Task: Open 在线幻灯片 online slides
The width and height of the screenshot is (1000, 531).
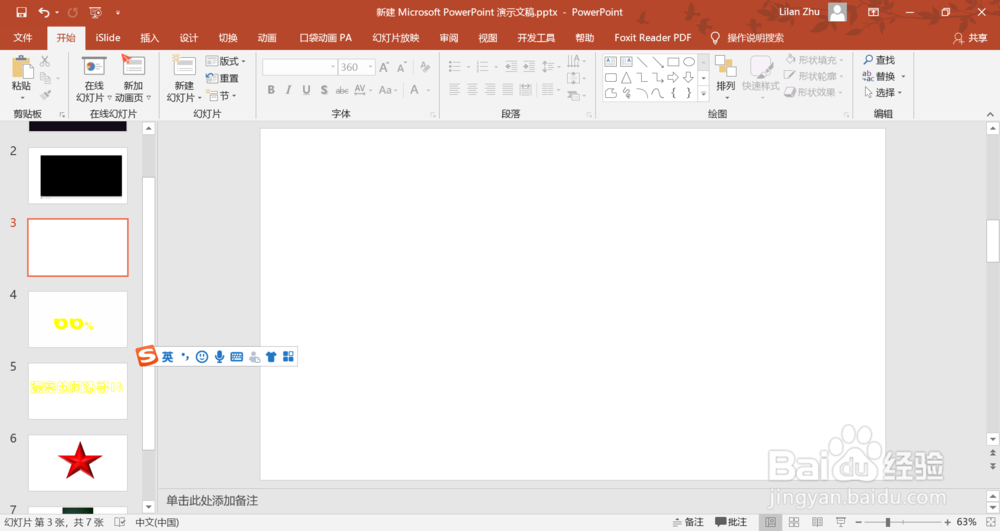Action: 94,79
